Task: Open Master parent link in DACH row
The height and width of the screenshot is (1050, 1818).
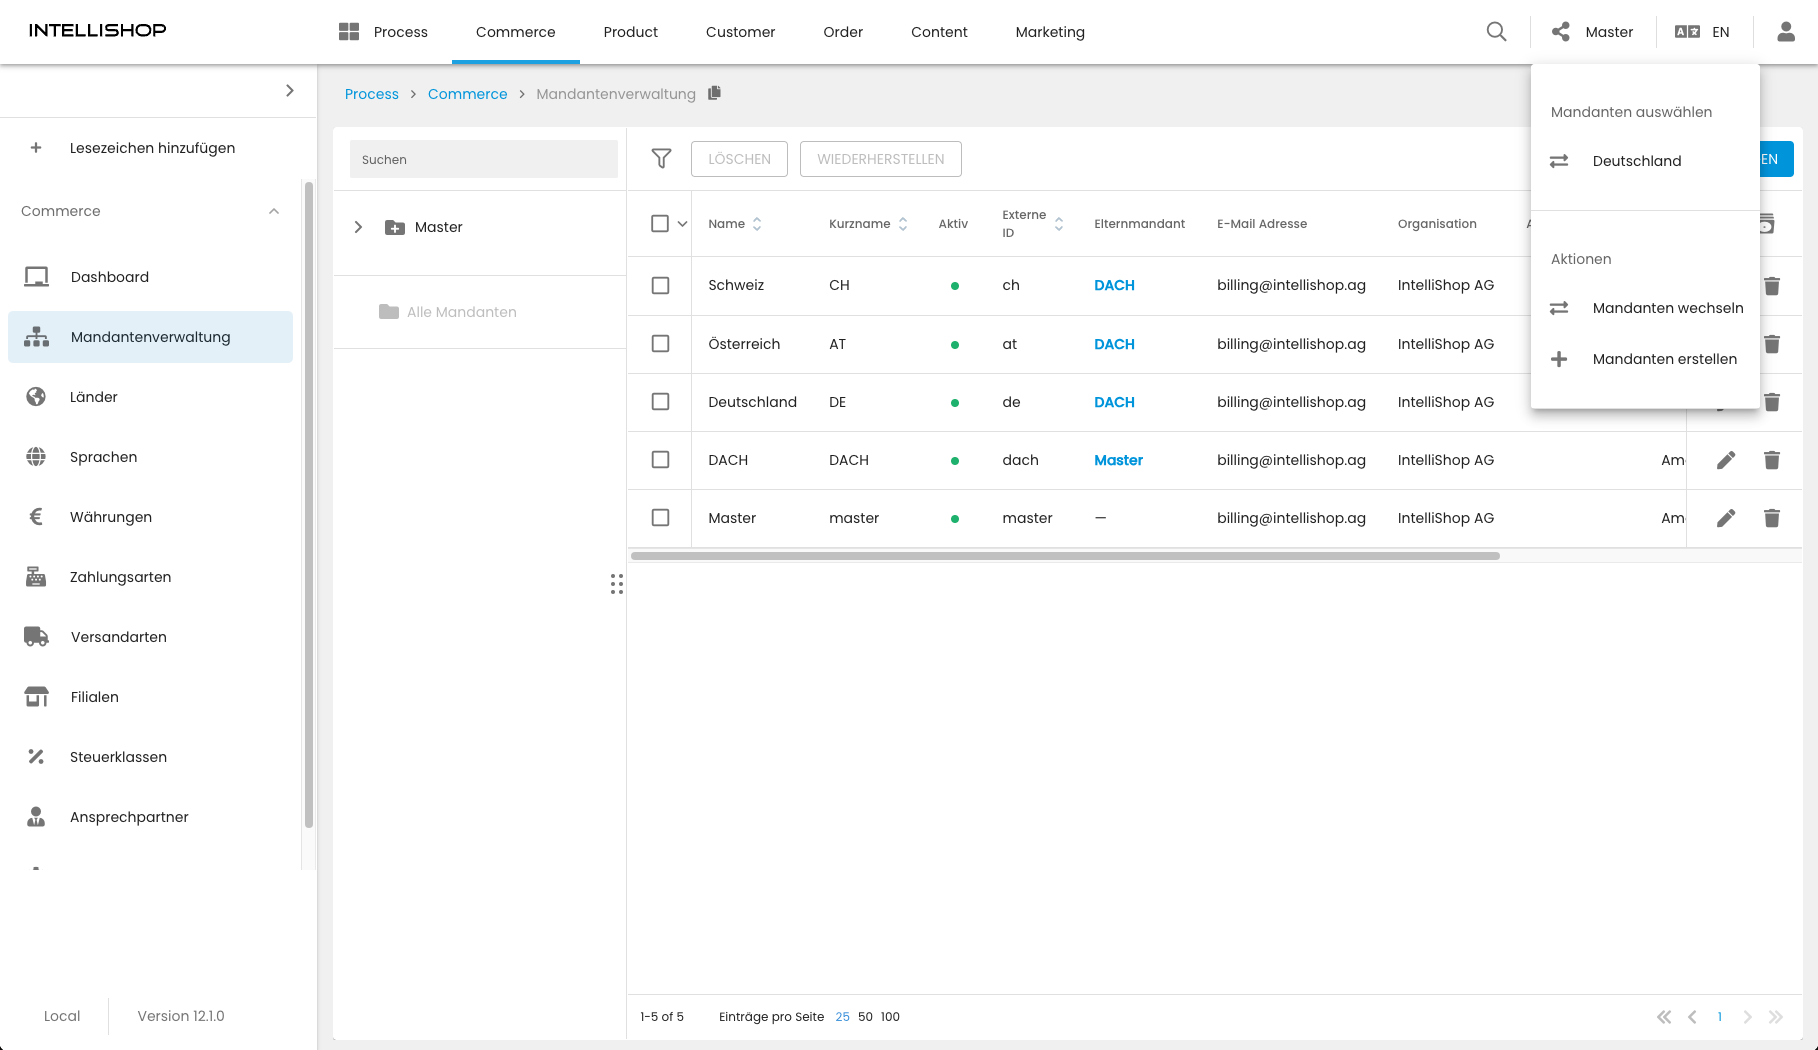Action: click(1118, 460)
